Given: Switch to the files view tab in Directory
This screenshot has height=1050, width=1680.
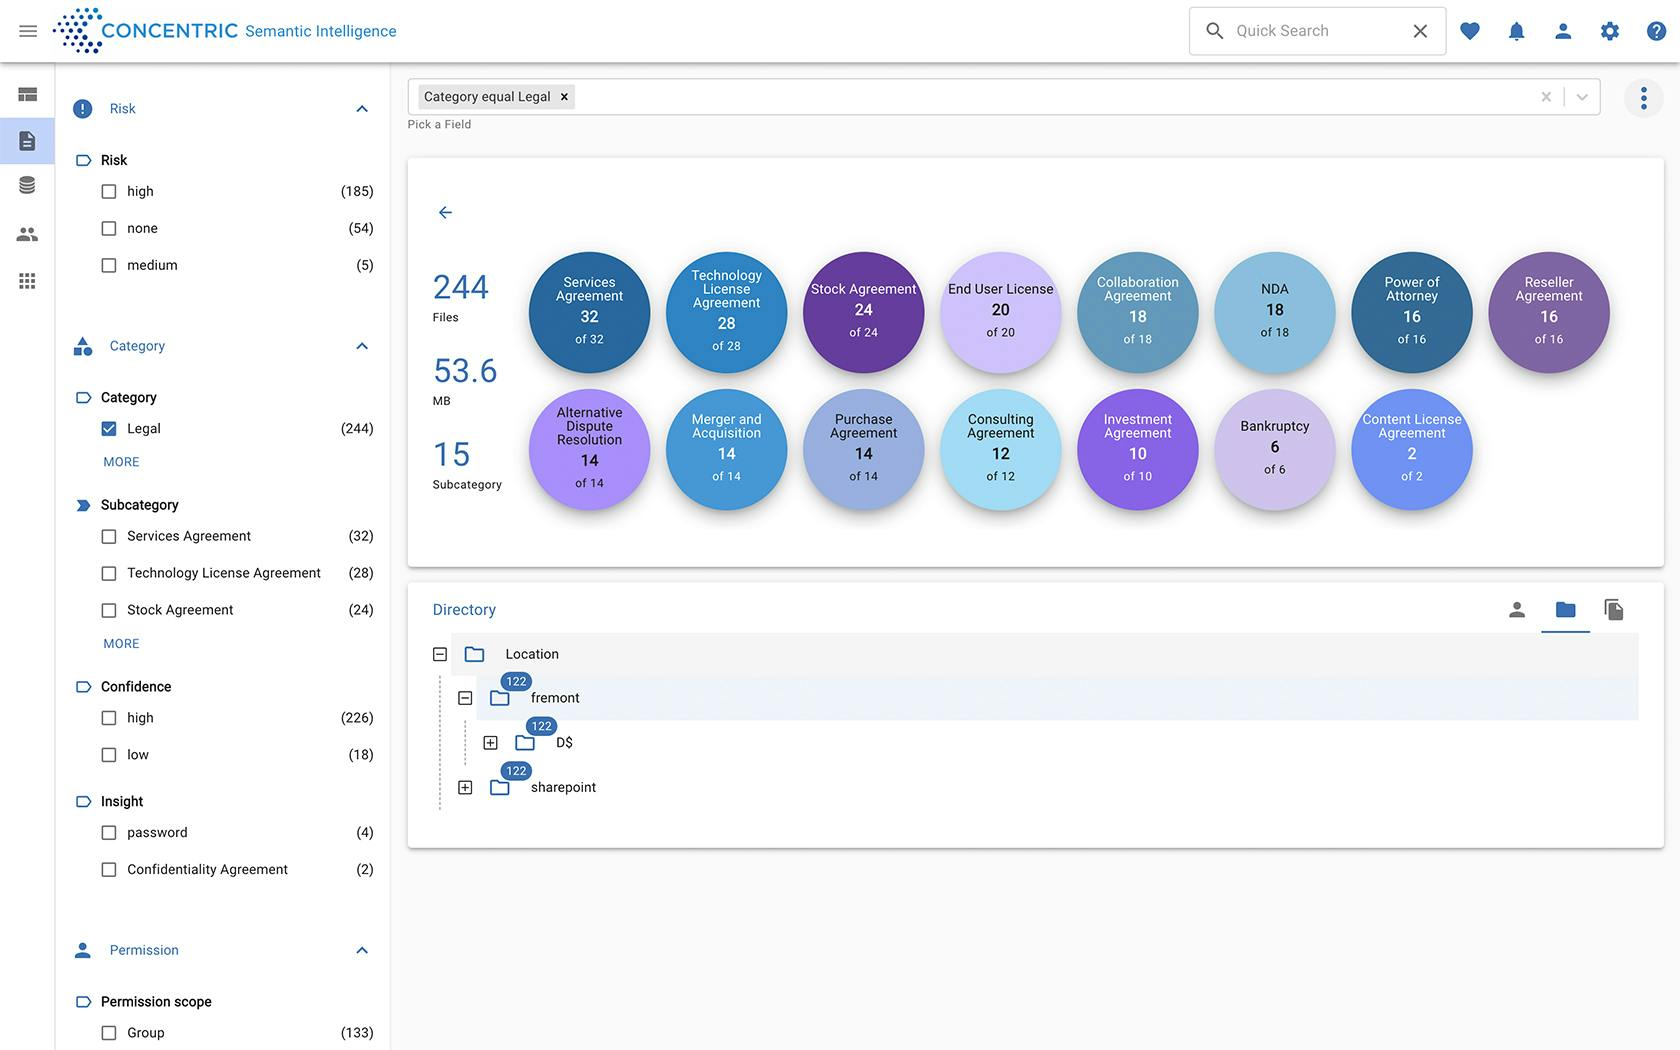Looking at the screenshot, I should (1613, 610).
